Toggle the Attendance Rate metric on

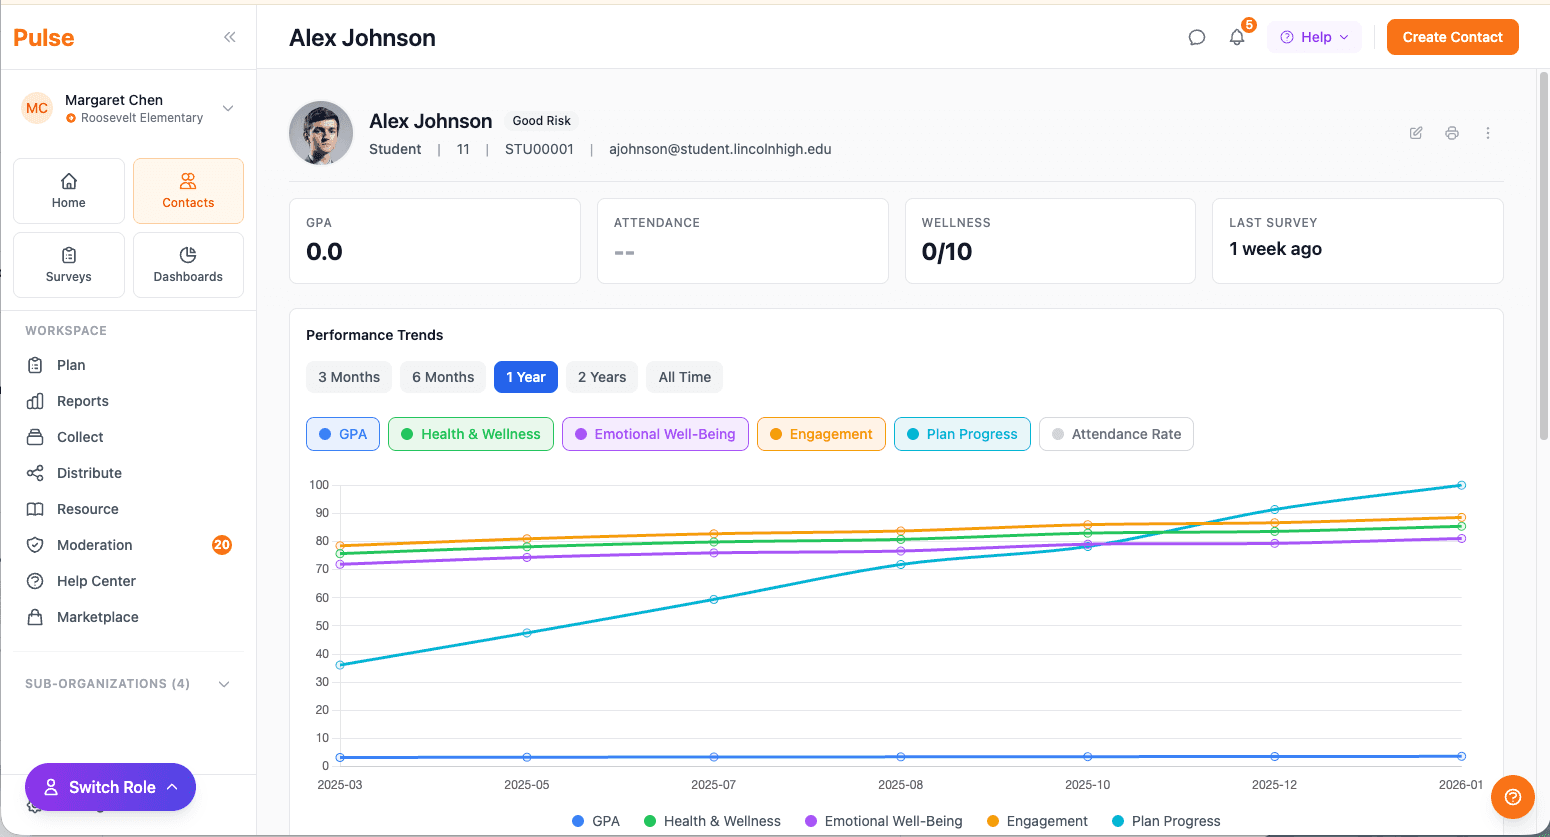pos(1116,434)
